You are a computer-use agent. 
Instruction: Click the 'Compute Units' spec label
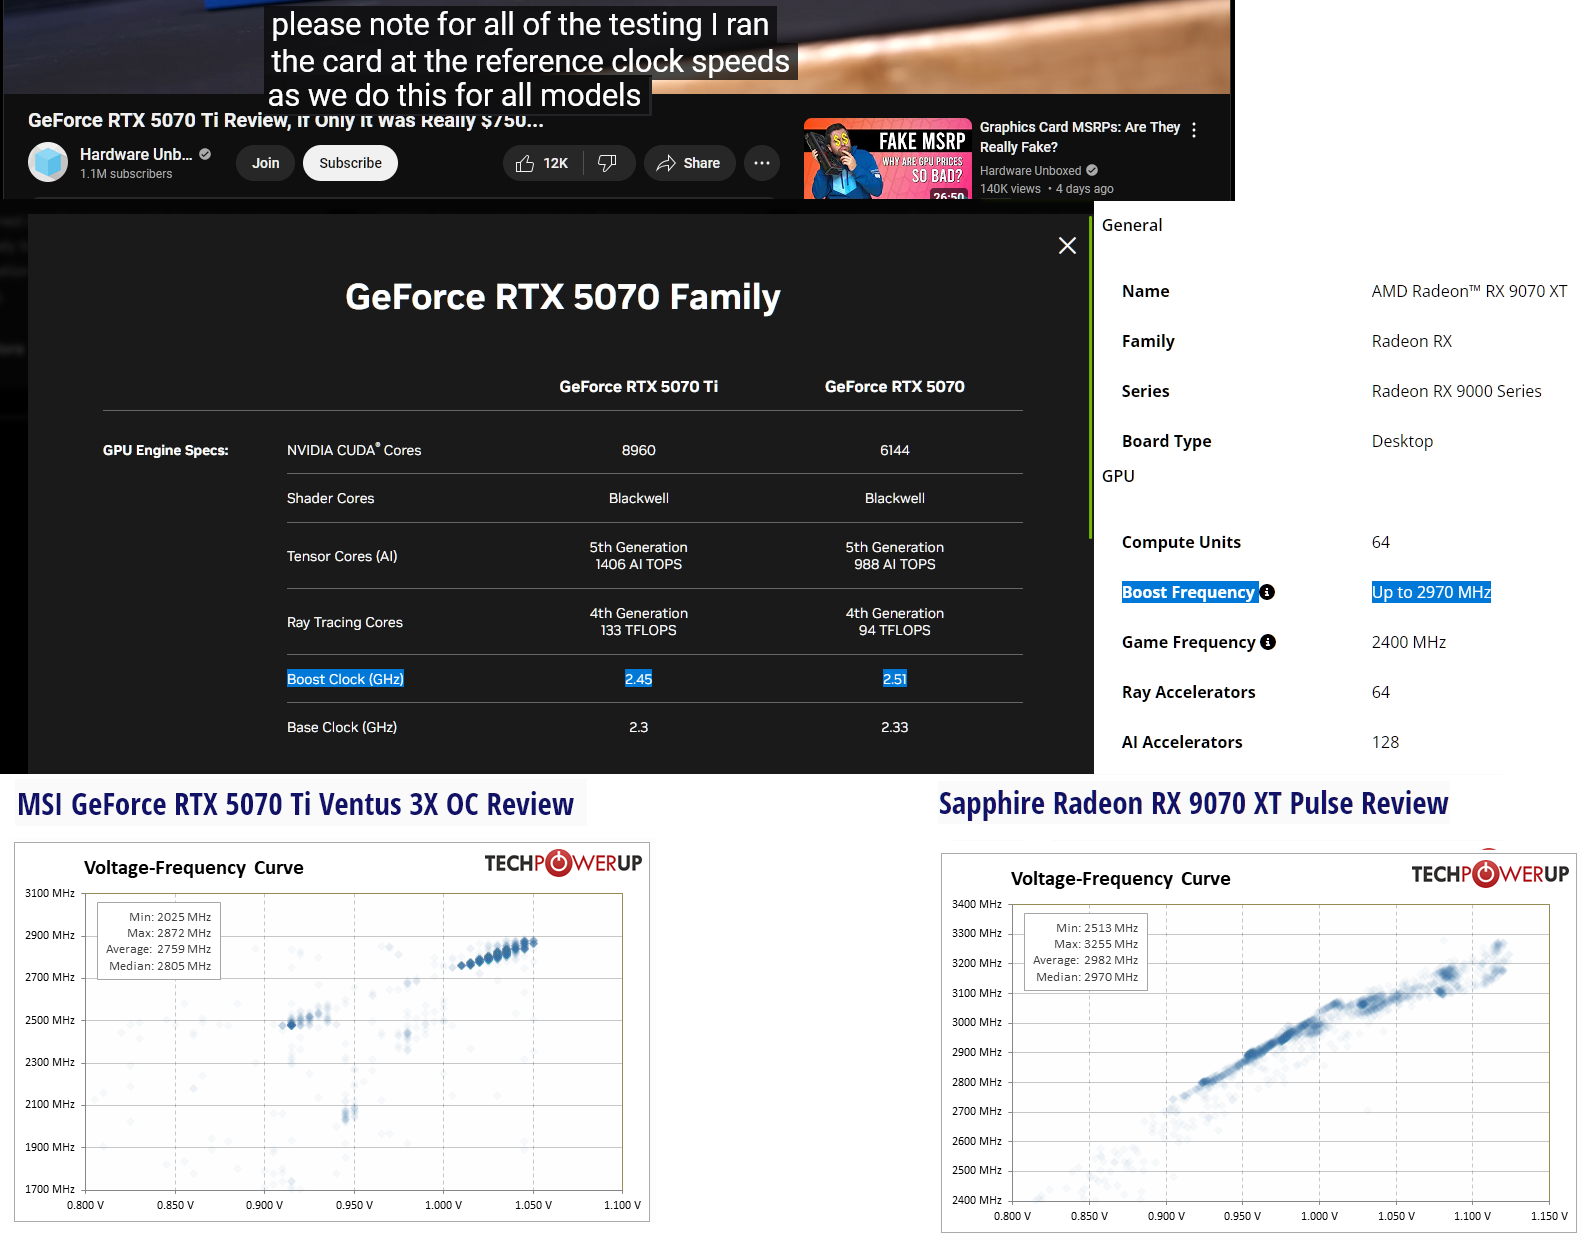(1181, 542)
